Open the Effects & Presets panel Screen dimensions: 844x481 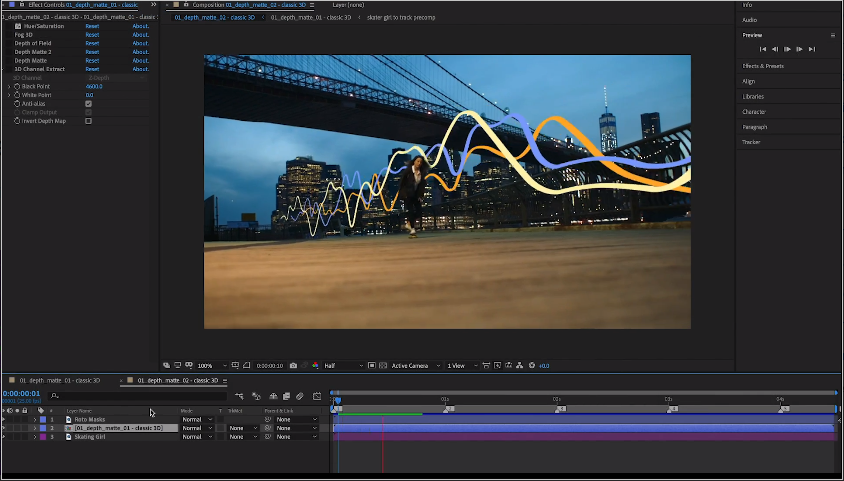pyautogui.click(x=763, y=66)
